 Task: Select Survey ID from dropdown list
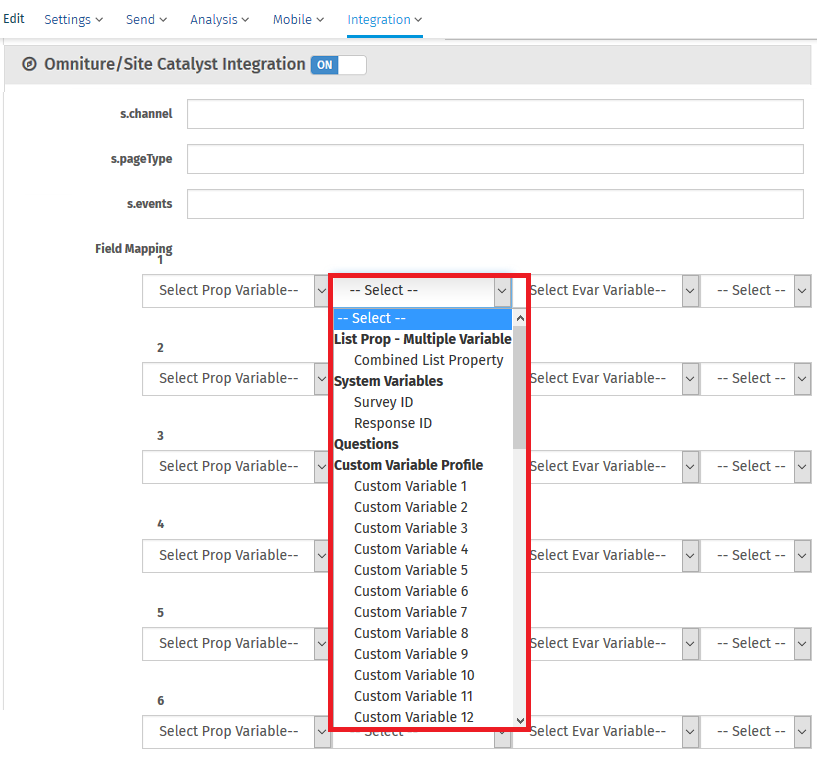click(383, 402)
